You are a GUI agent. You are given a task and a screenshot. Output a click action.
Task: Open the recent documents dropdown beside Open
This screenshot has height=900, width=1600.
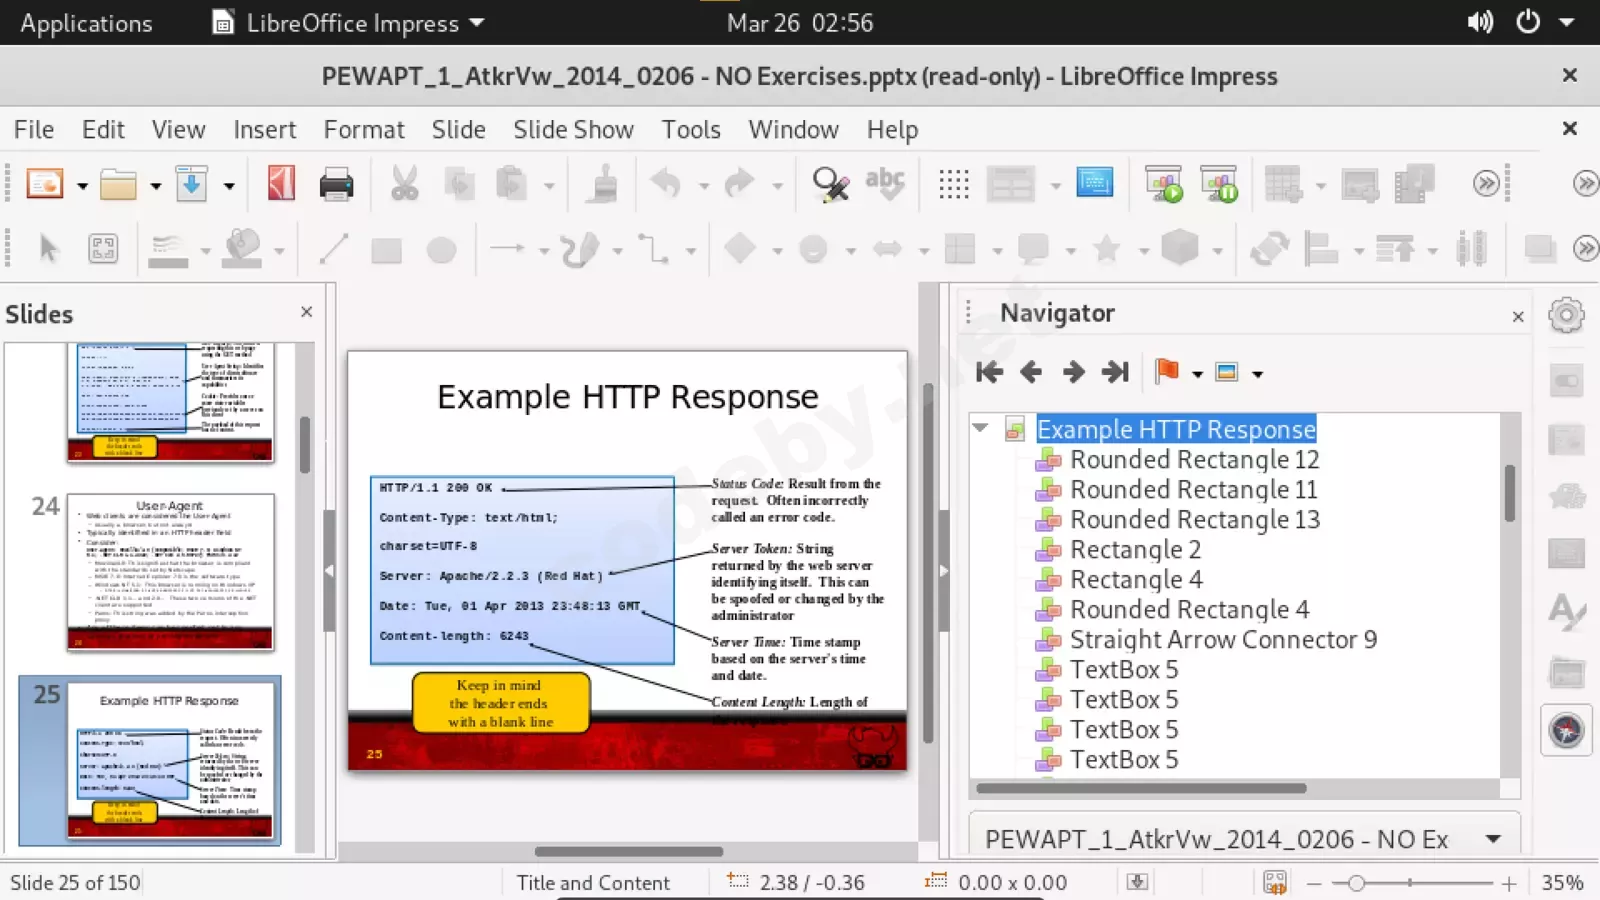155,186
